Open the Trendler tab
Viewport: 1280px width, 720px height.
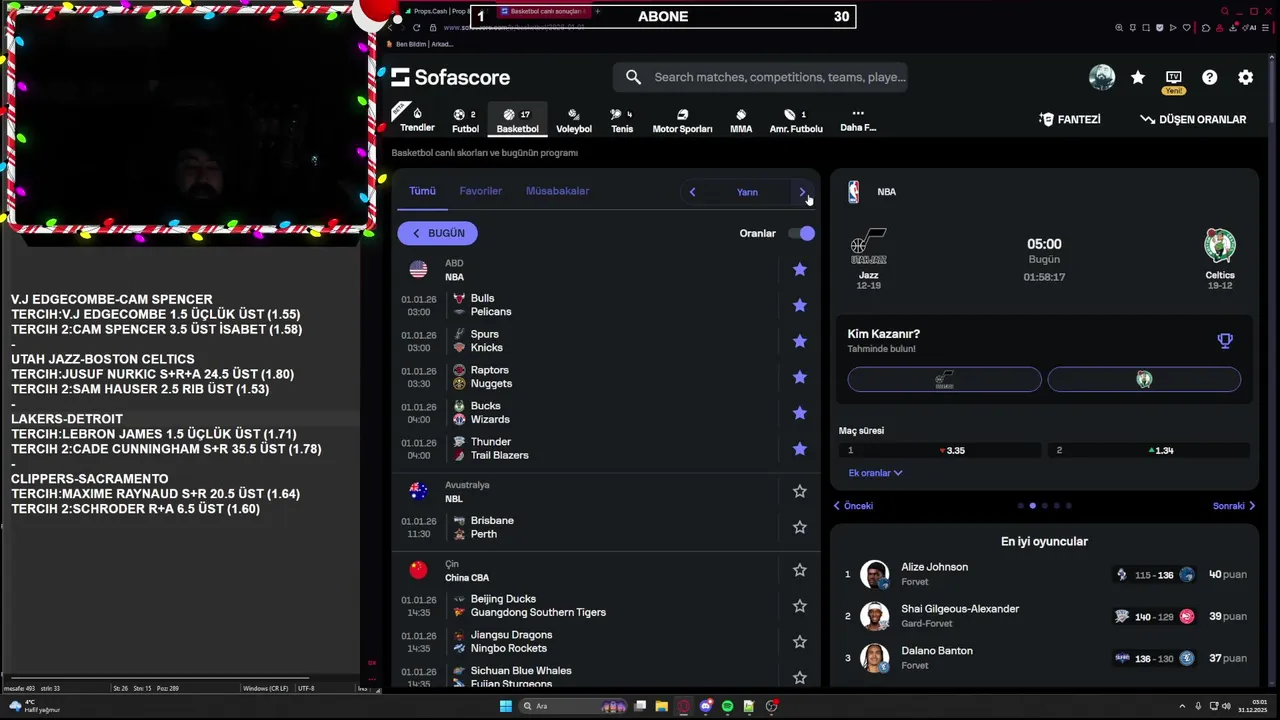click(x=417, y=120)
